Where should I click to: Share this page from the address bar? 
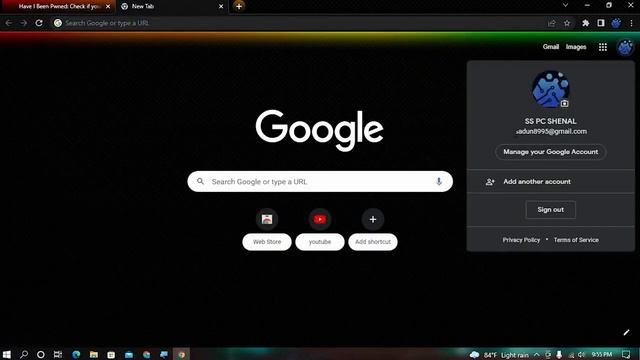pyautogui.click(x=552, y=23)
